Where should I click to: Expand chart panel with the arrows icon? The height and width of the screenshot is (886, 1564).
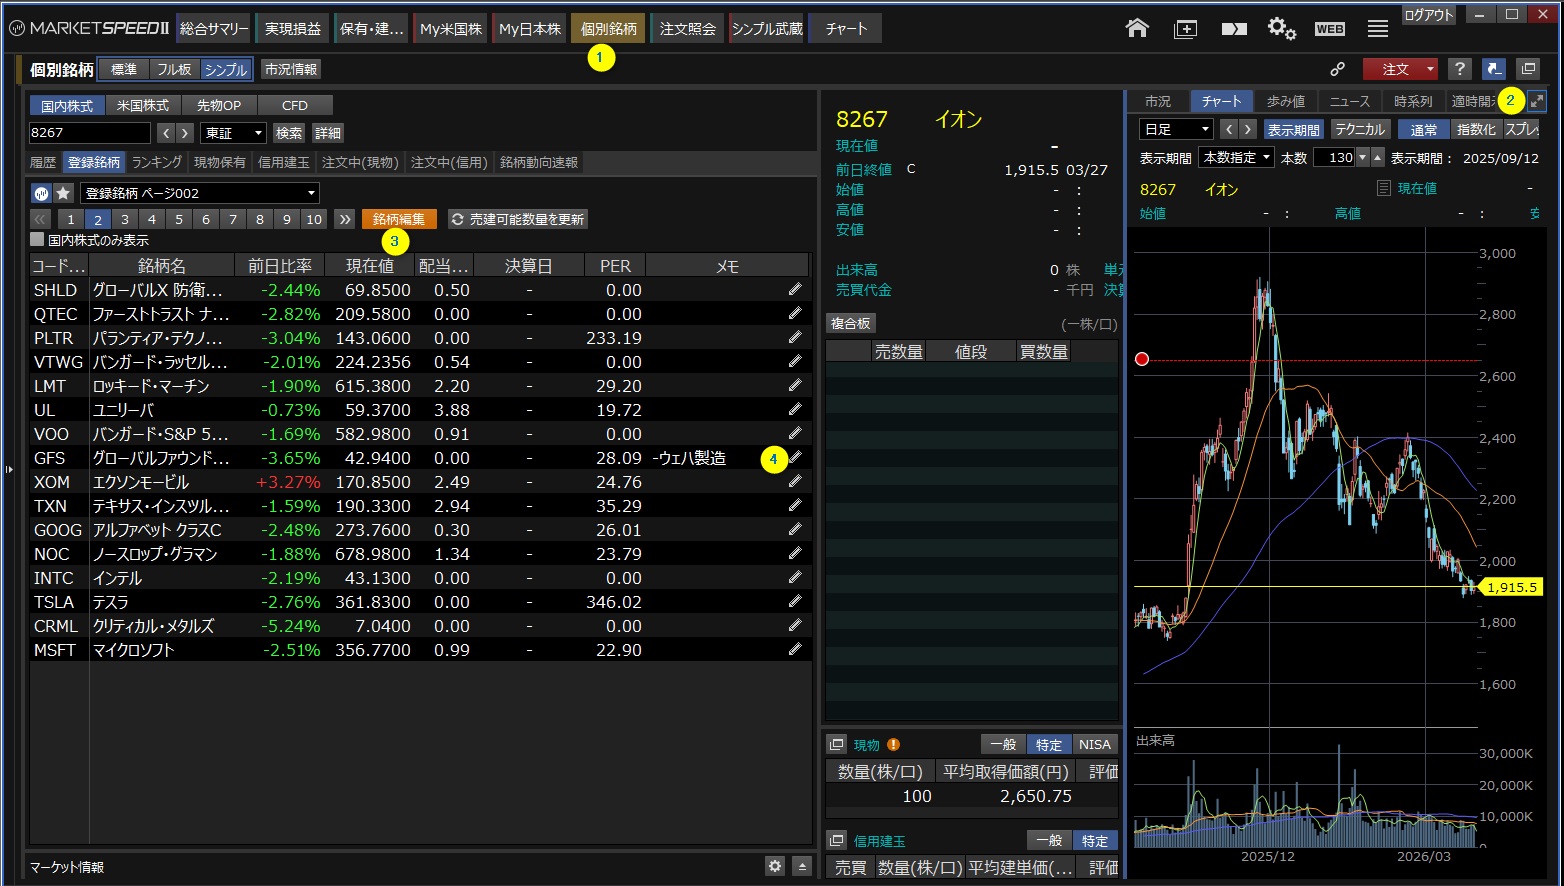(1537, 101)
